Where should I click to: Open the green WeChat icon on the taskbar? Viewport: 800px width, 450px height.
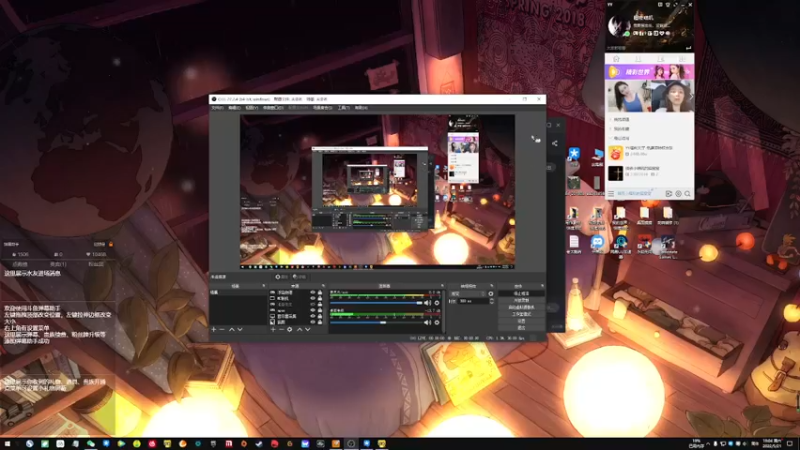pos(91,444)
